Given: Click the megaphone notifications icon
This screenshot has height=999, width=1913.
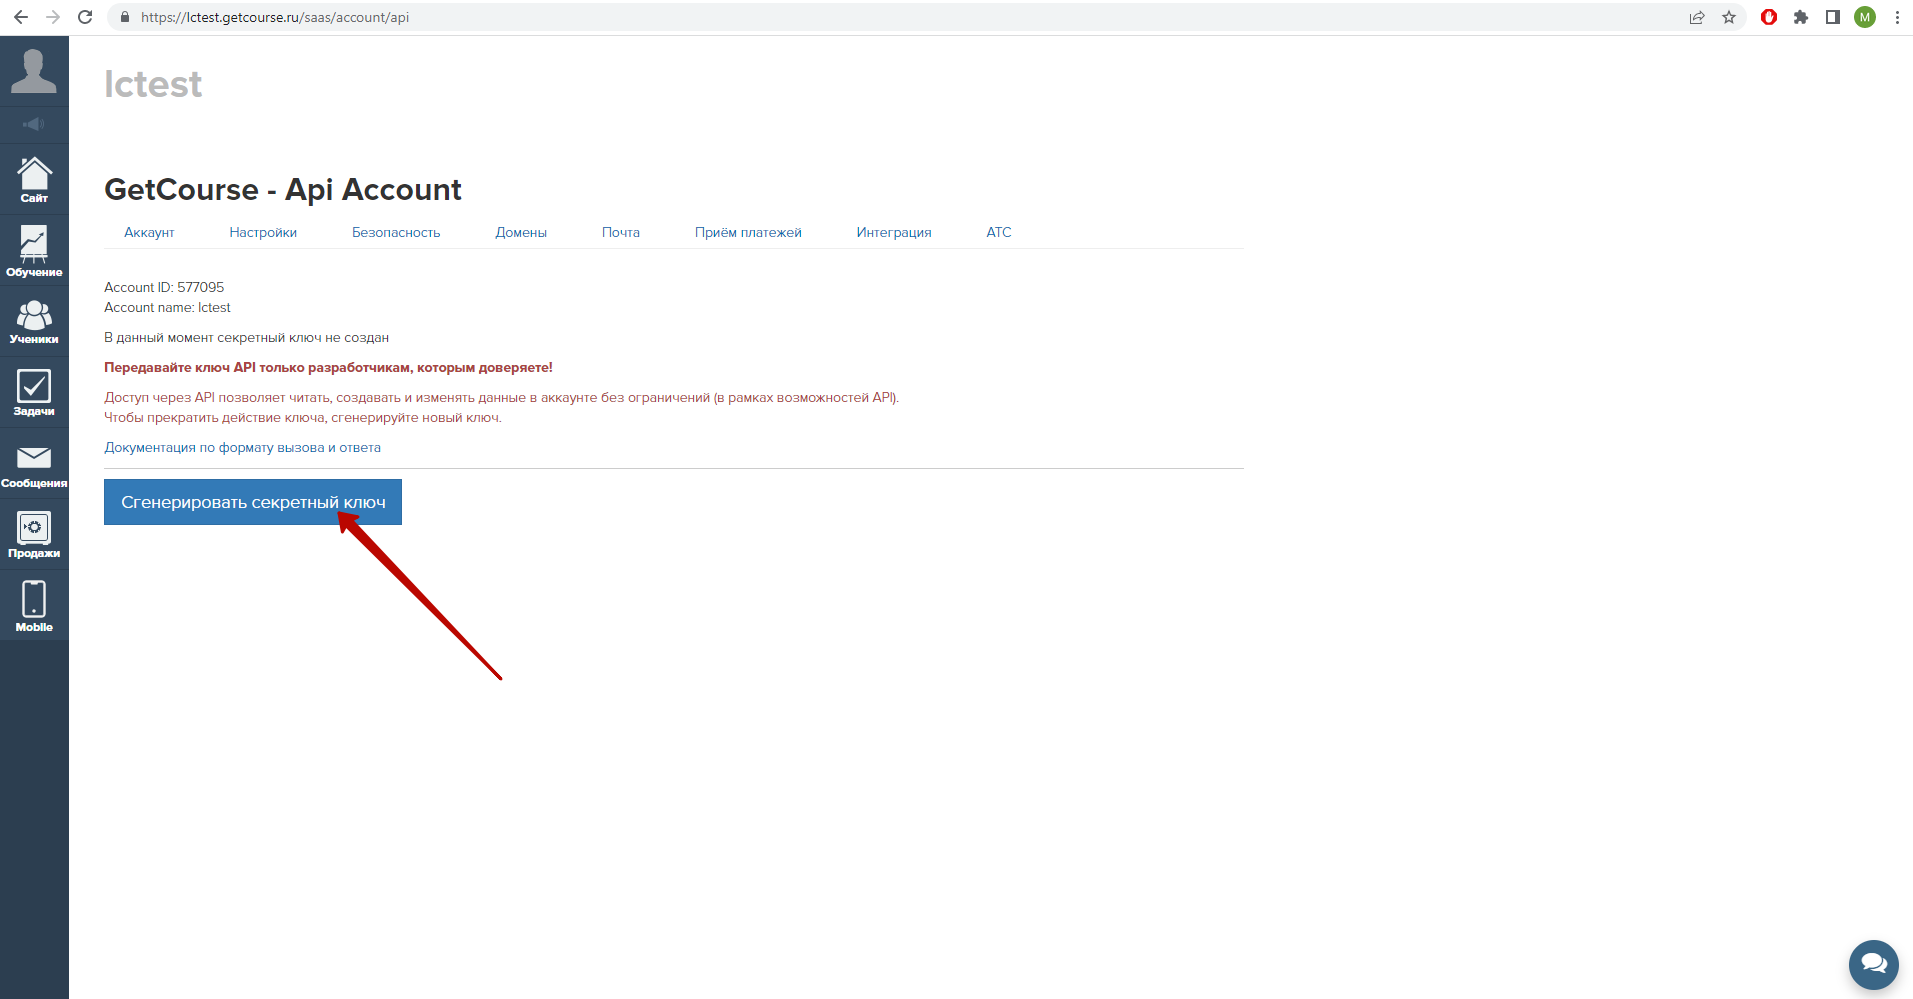Looking at the screenshot, I should pyautogui.click(x=34, y=124).
